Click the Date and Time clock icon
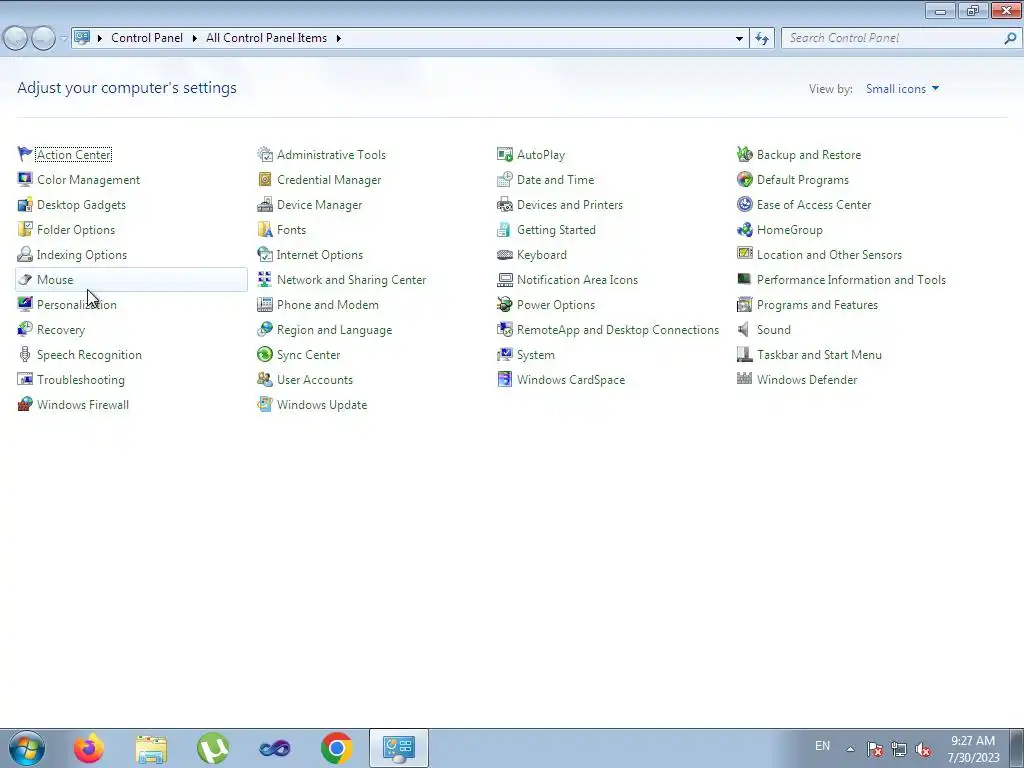 point(505,179)
